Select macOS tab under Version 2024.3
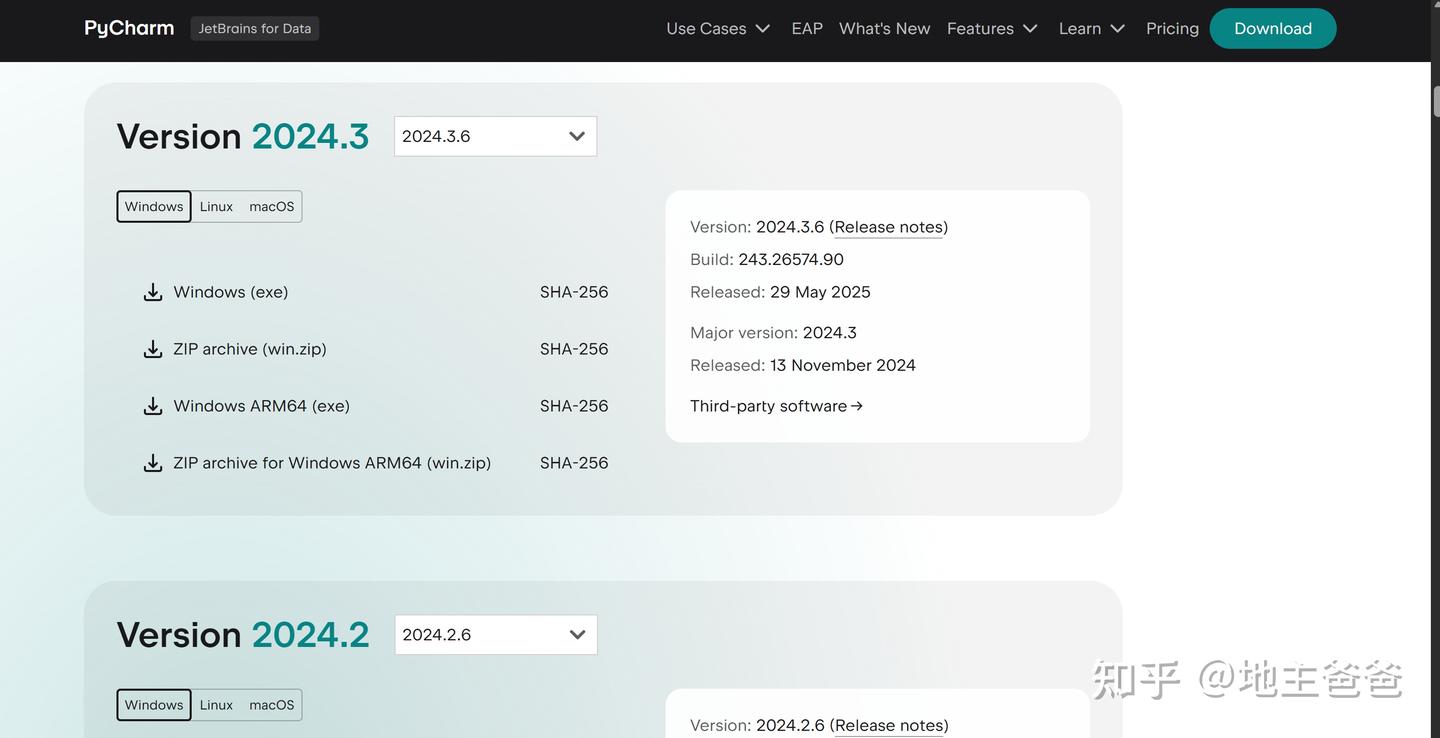Screen dimensions: 1440x738 tap(272, 206)
